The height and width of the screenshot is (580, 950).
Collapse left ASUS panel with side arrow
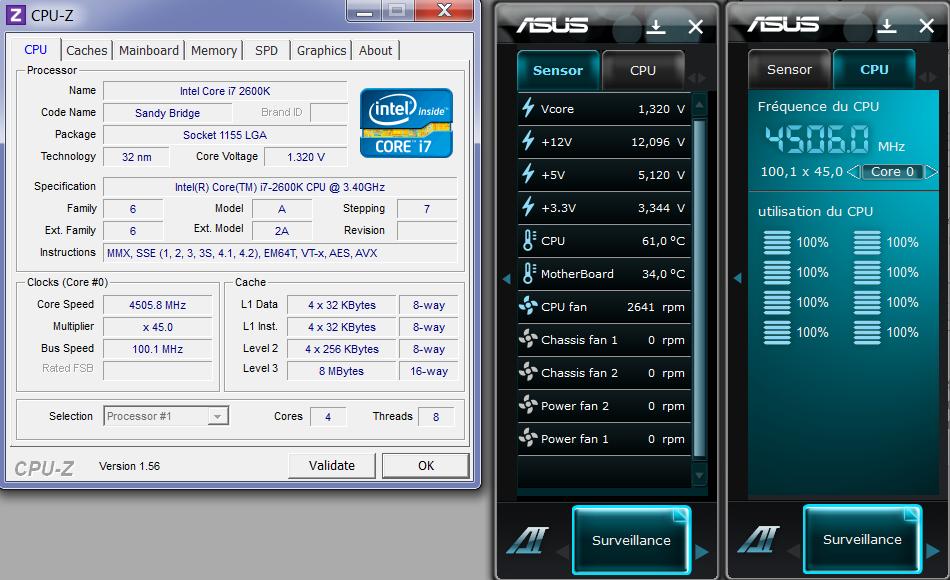507,279
